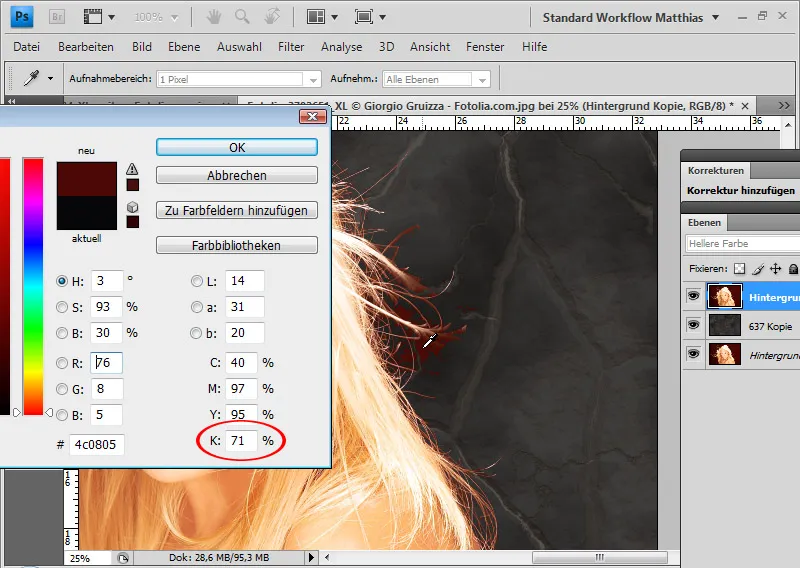
Task: Launch Adobe Bridge via Br icon
Action: (x=57, y=17)
